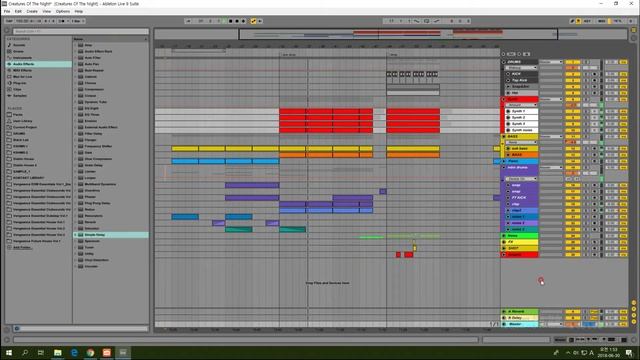Click the tempo value field
Image resolution: width=640 pixels, height=360 pixels.
tap(22, 21)
